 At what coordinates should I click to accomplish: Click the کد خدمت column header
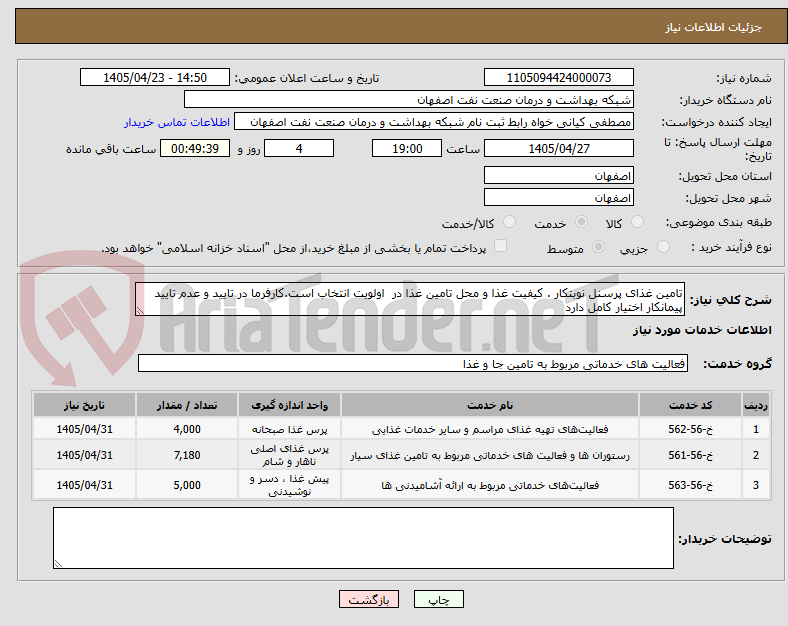pyautogui.click(x=691, y=405)
